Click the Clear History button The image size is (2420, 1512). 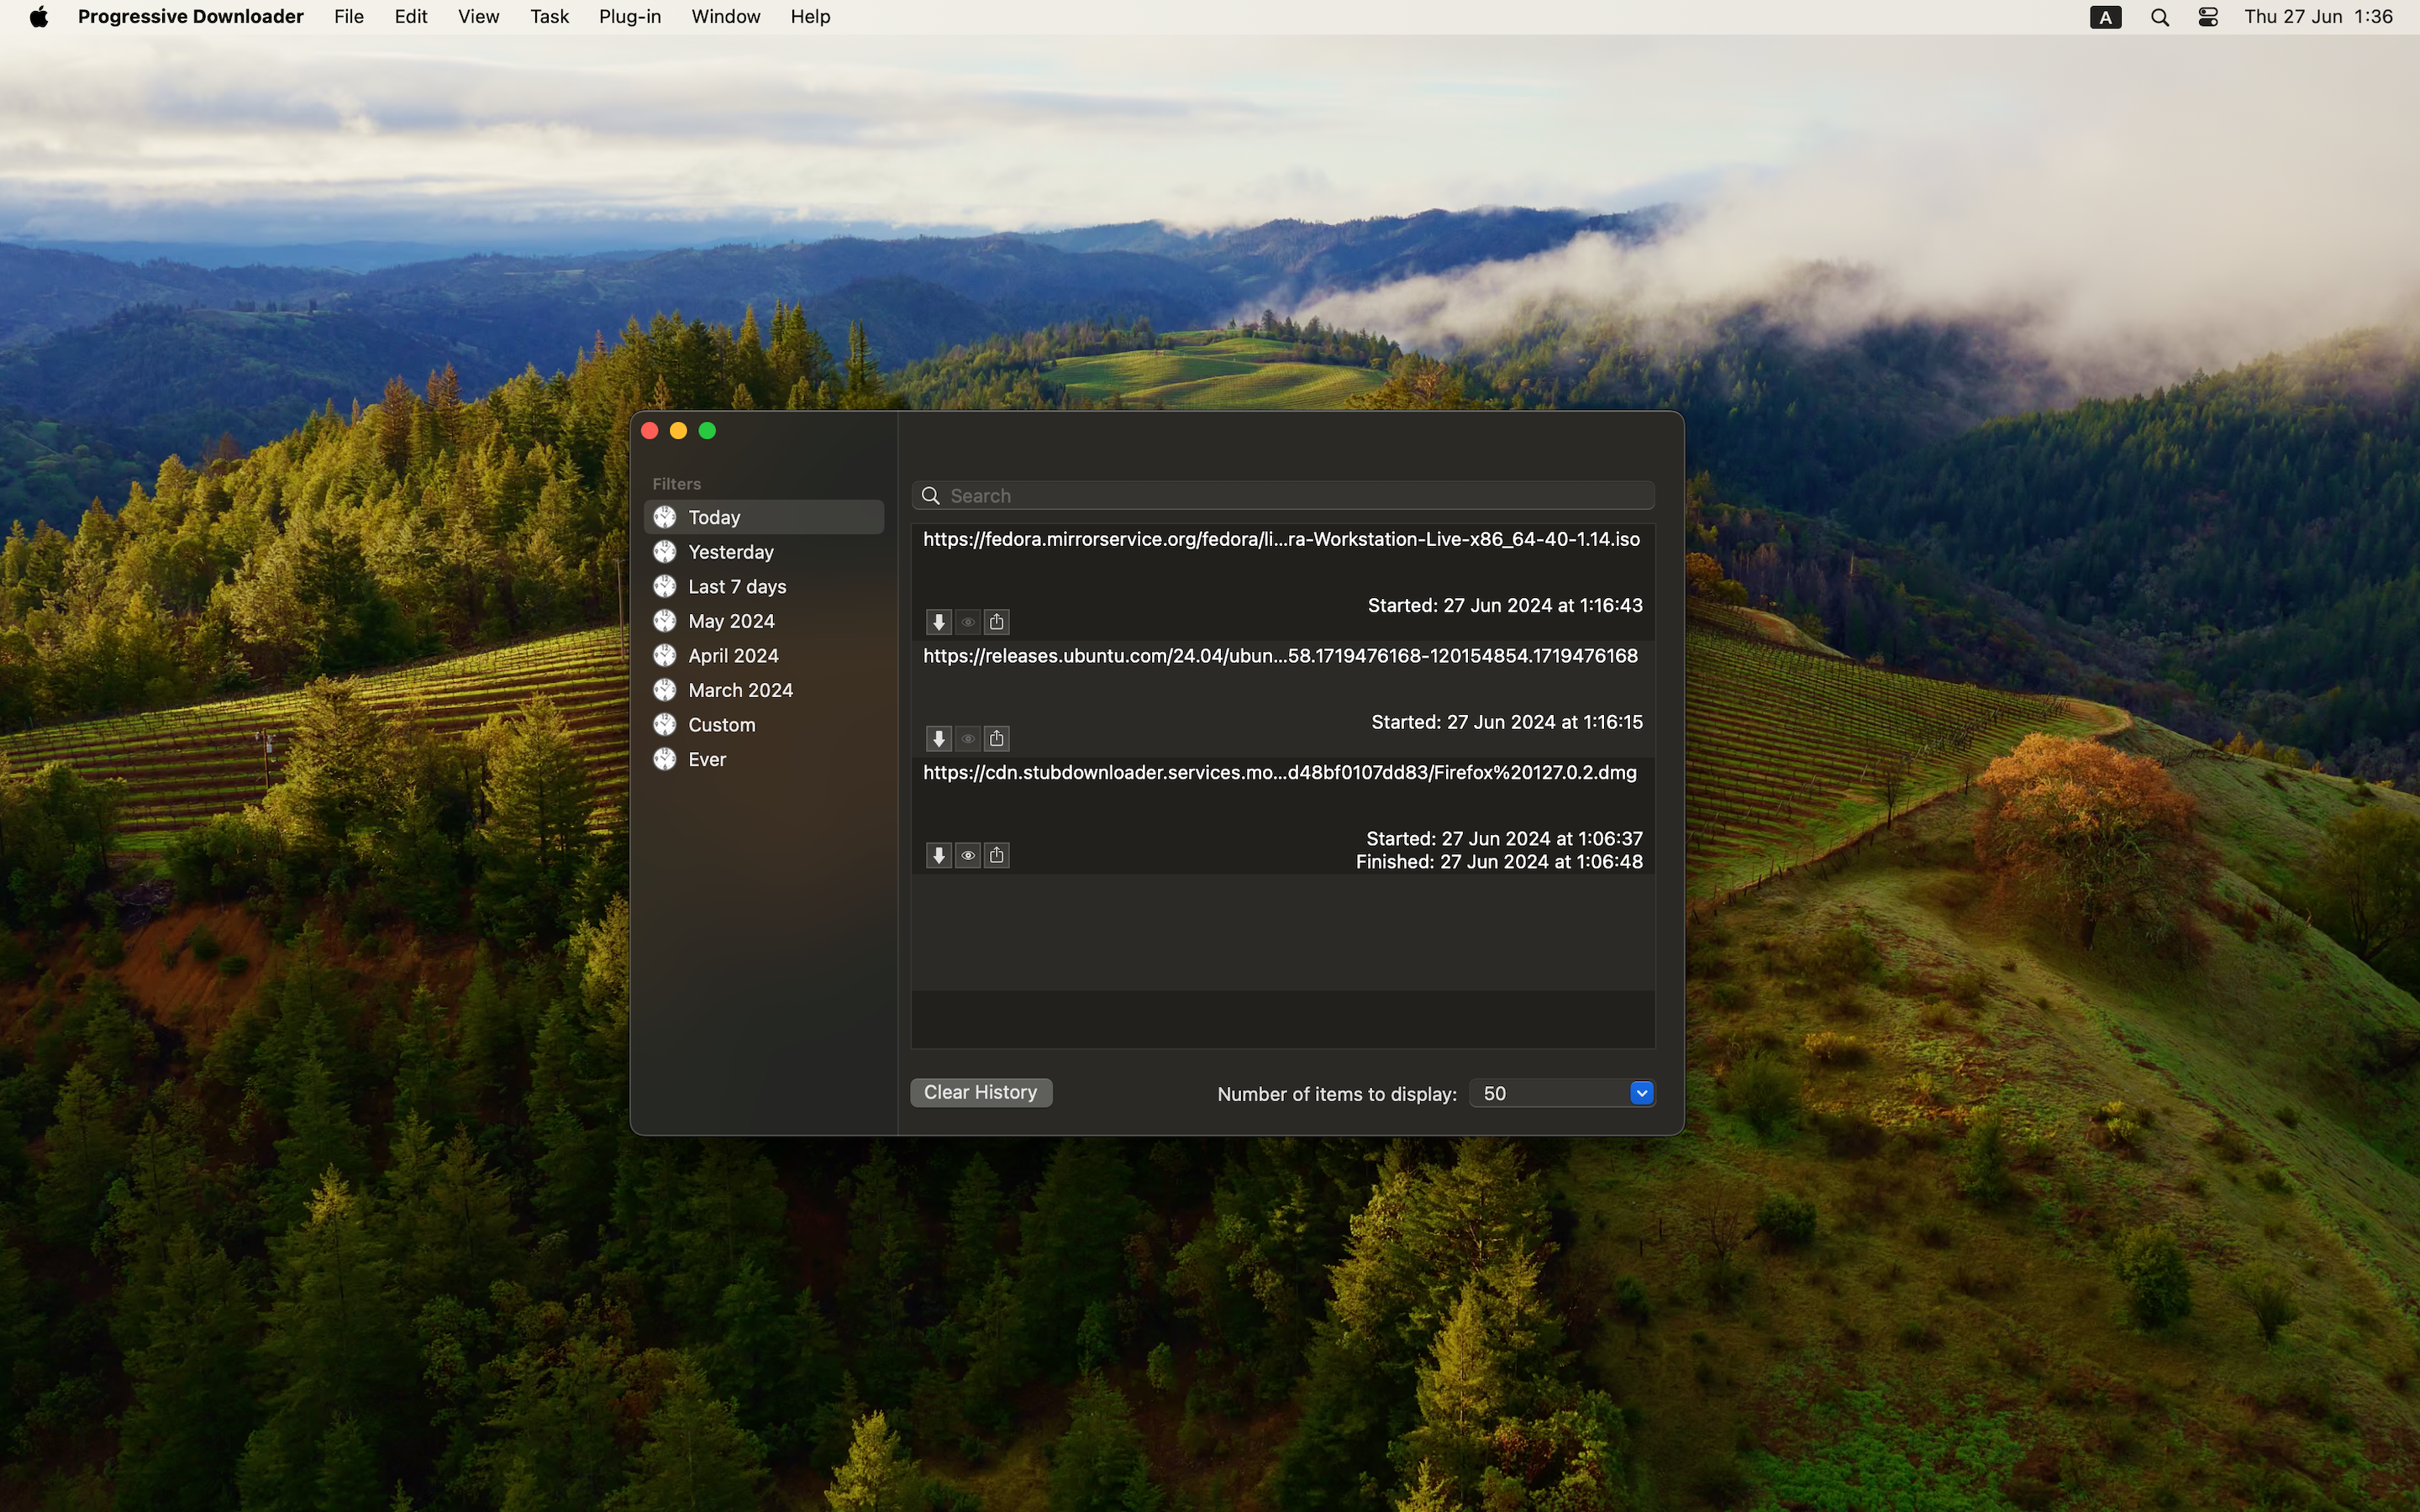click(x=980, y=1092)
